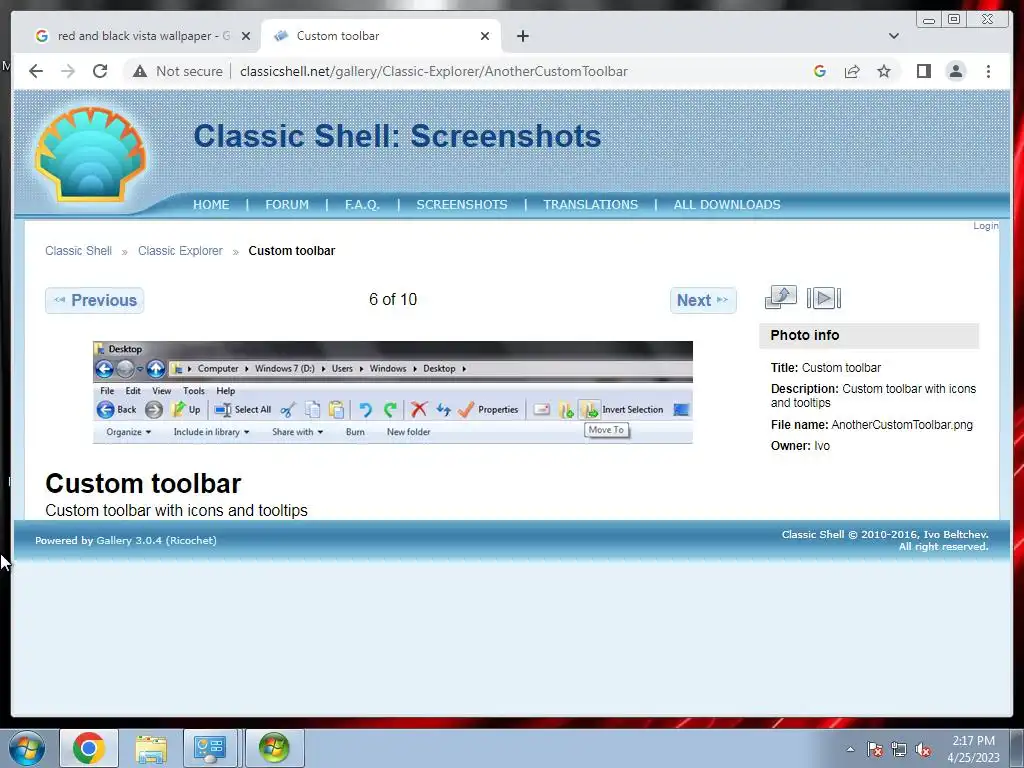This screenshot has width=1024, height=768.
Task: Click file name AnotherCustomToolbar.png
Action: coord(902,425)
